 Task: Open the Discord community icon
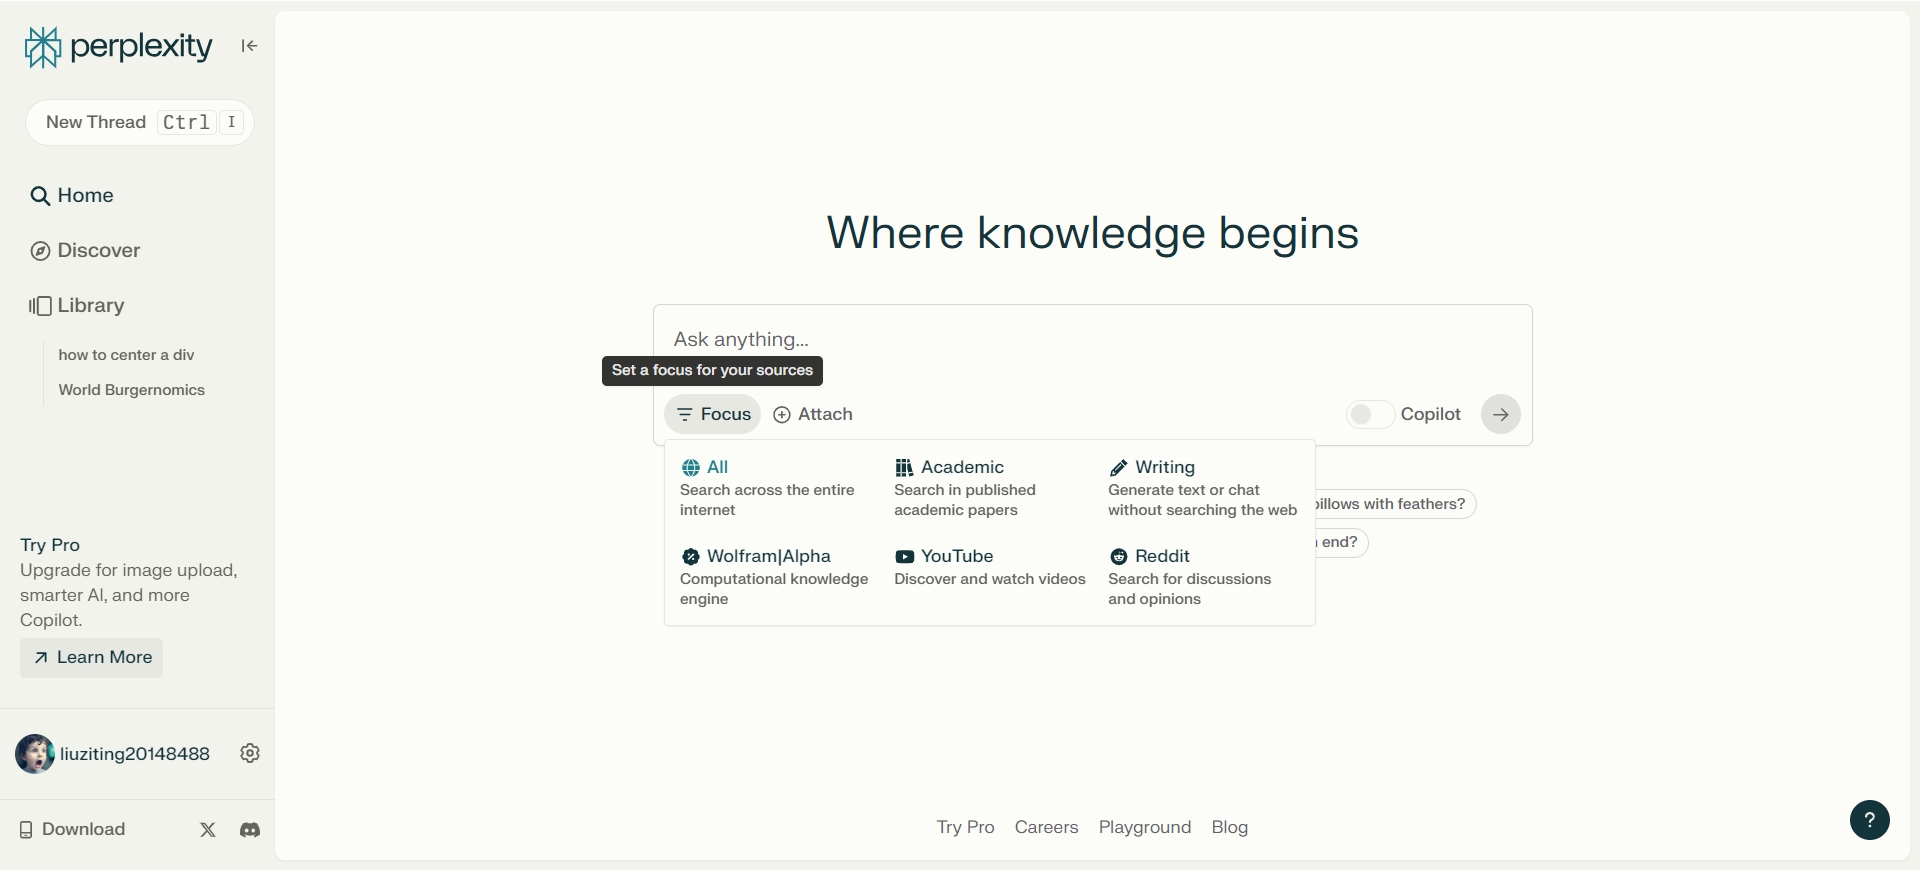click(x=250, y=830)
